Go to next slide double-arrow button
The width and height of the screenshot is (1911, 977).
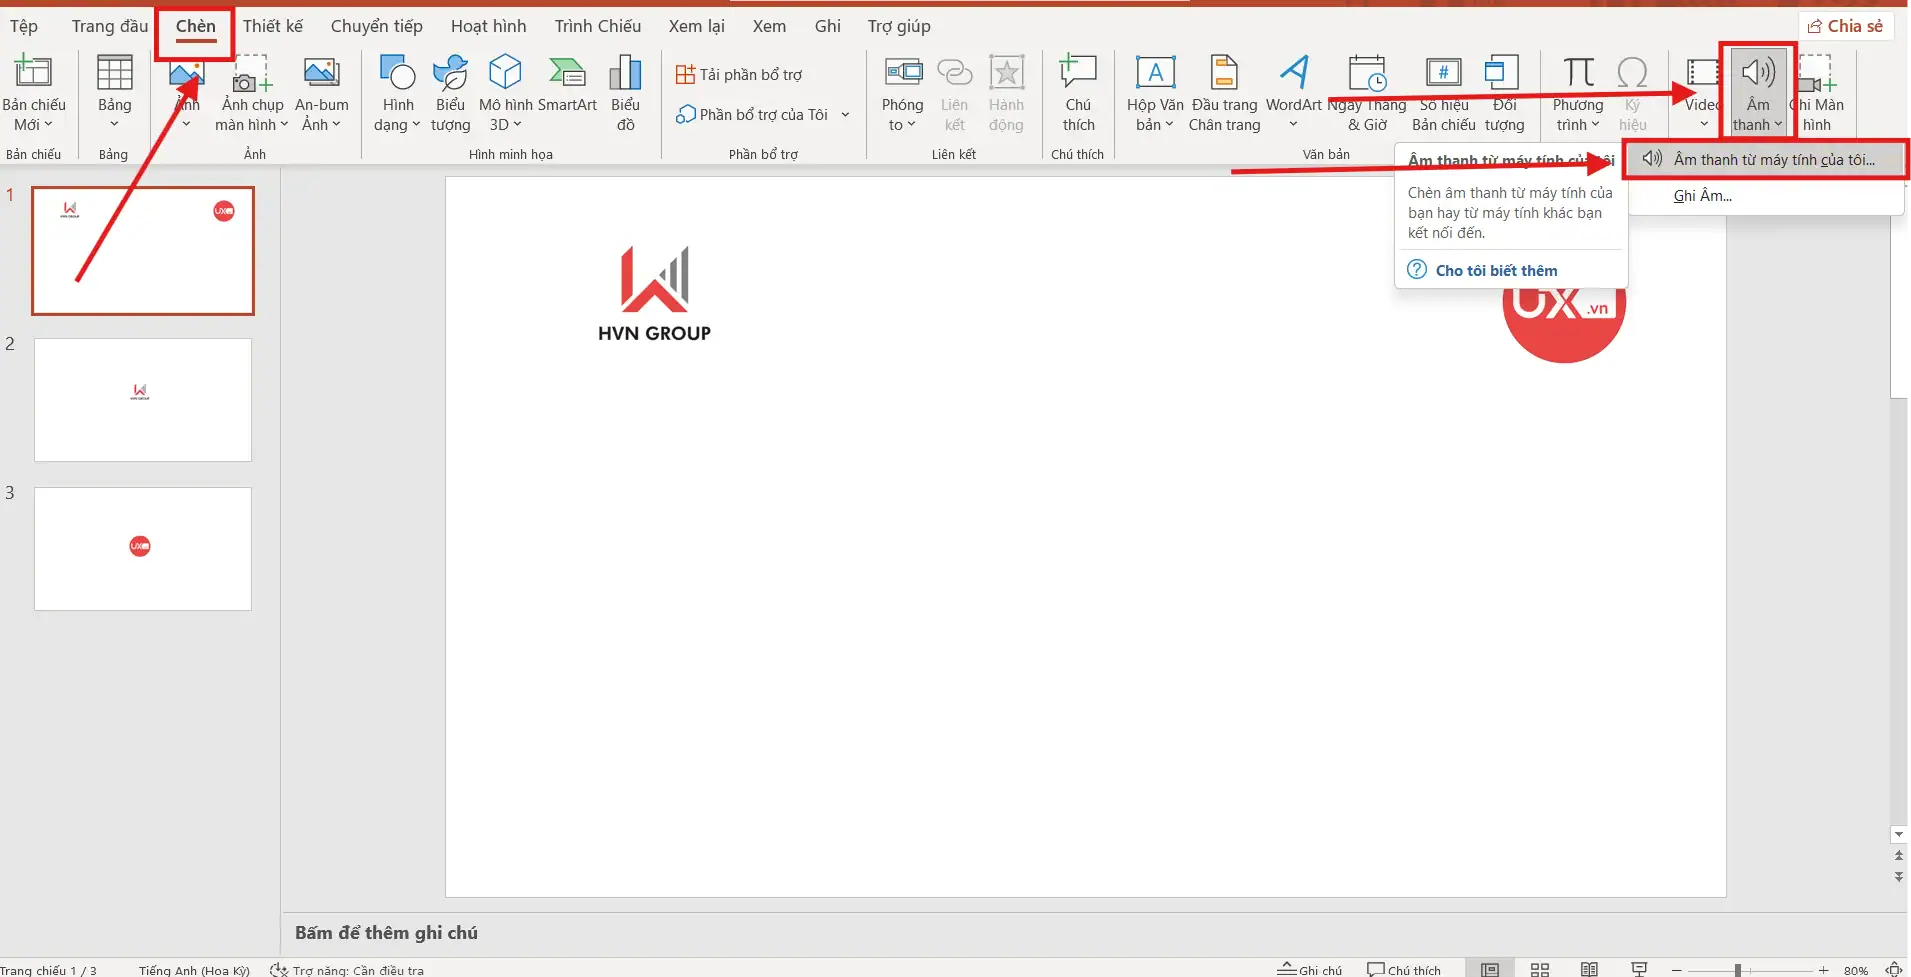(1899, 876)
